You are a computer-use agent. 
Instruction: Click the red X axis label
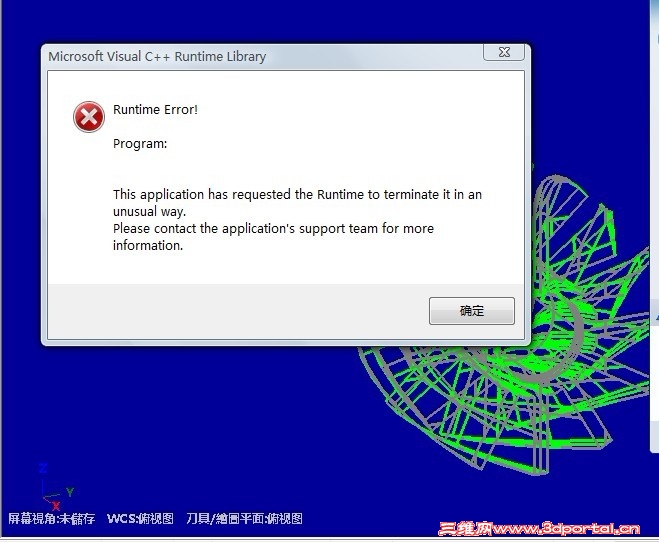click(x=55, y=505)
